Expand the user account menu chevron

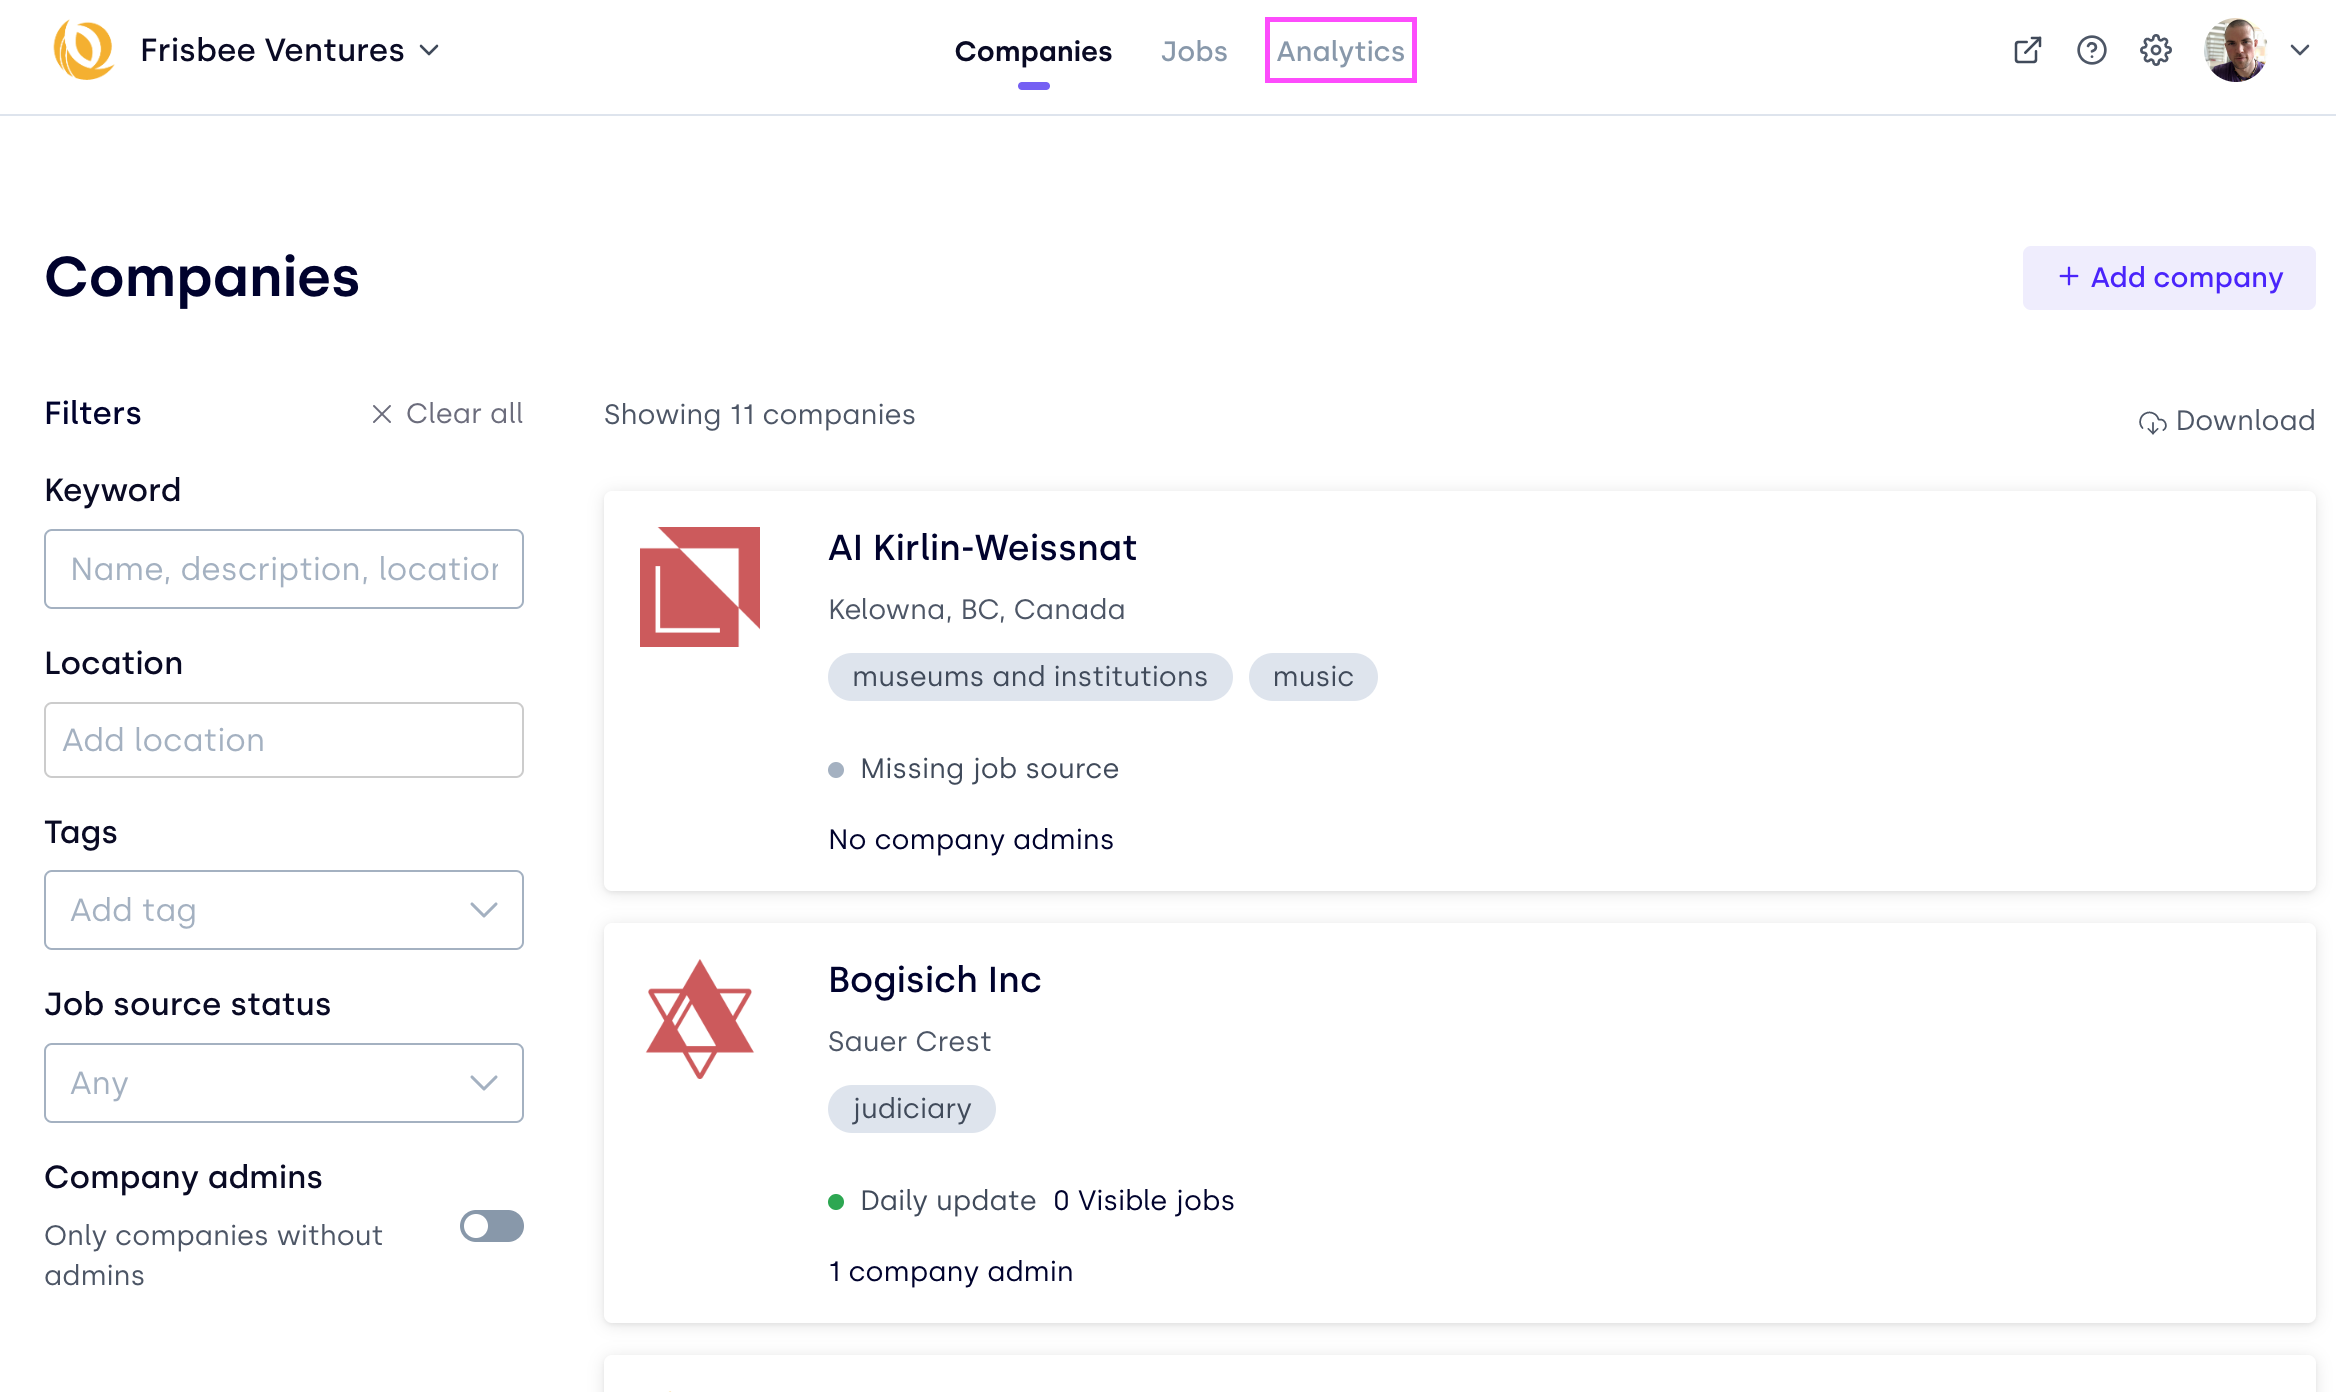tap(2299, 50)
